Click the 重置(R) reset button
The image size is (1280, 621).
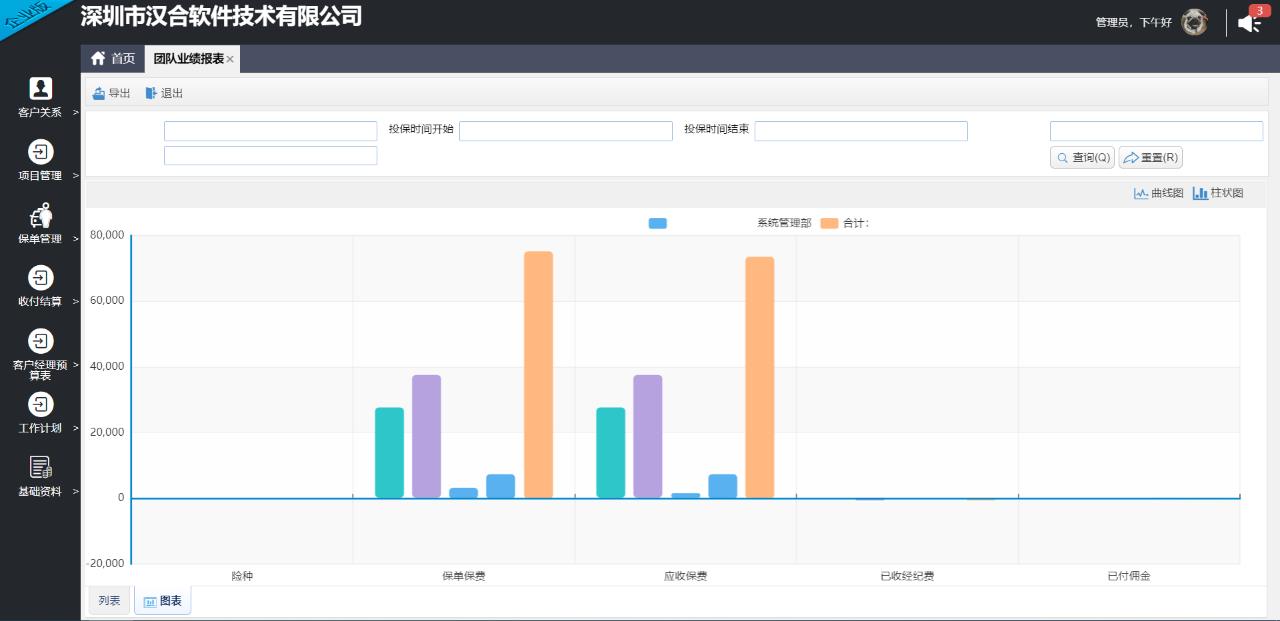click(x=1151, y=158)
